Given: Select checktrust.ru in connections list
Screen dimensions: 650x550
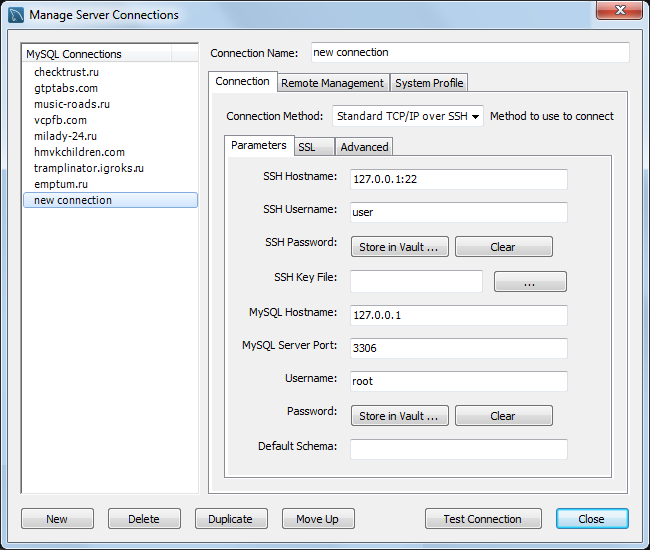Looking at the screenshot, I should click(110, 72).
